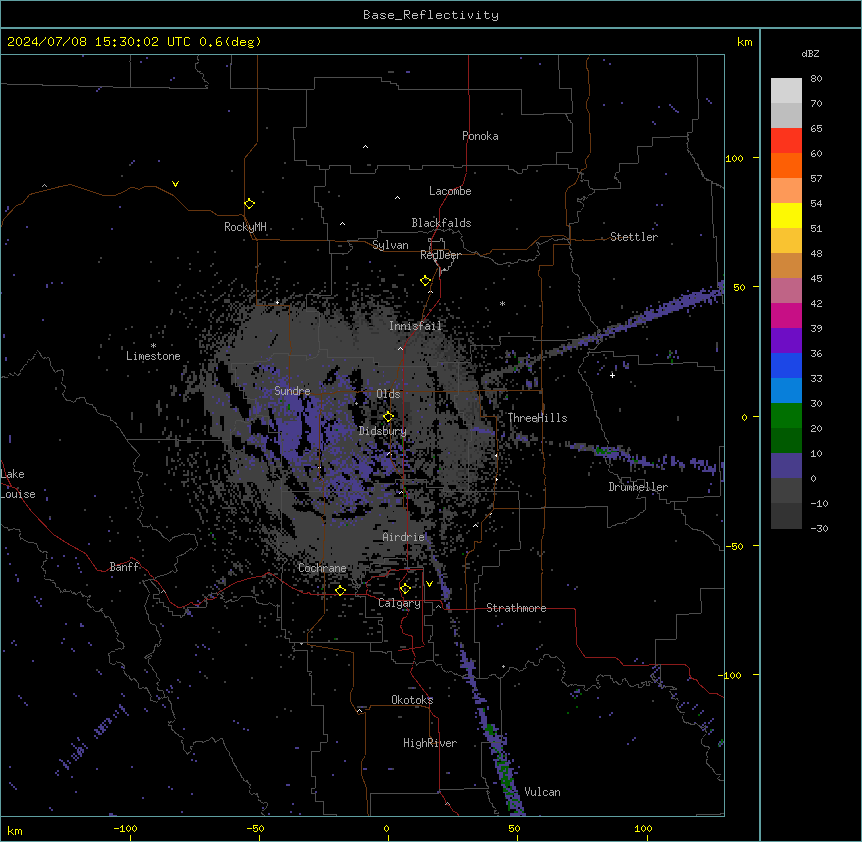The width and height of the screenshot is (862, 842).
Task: Click the Sundre label
Action: (x=292, y=391)
